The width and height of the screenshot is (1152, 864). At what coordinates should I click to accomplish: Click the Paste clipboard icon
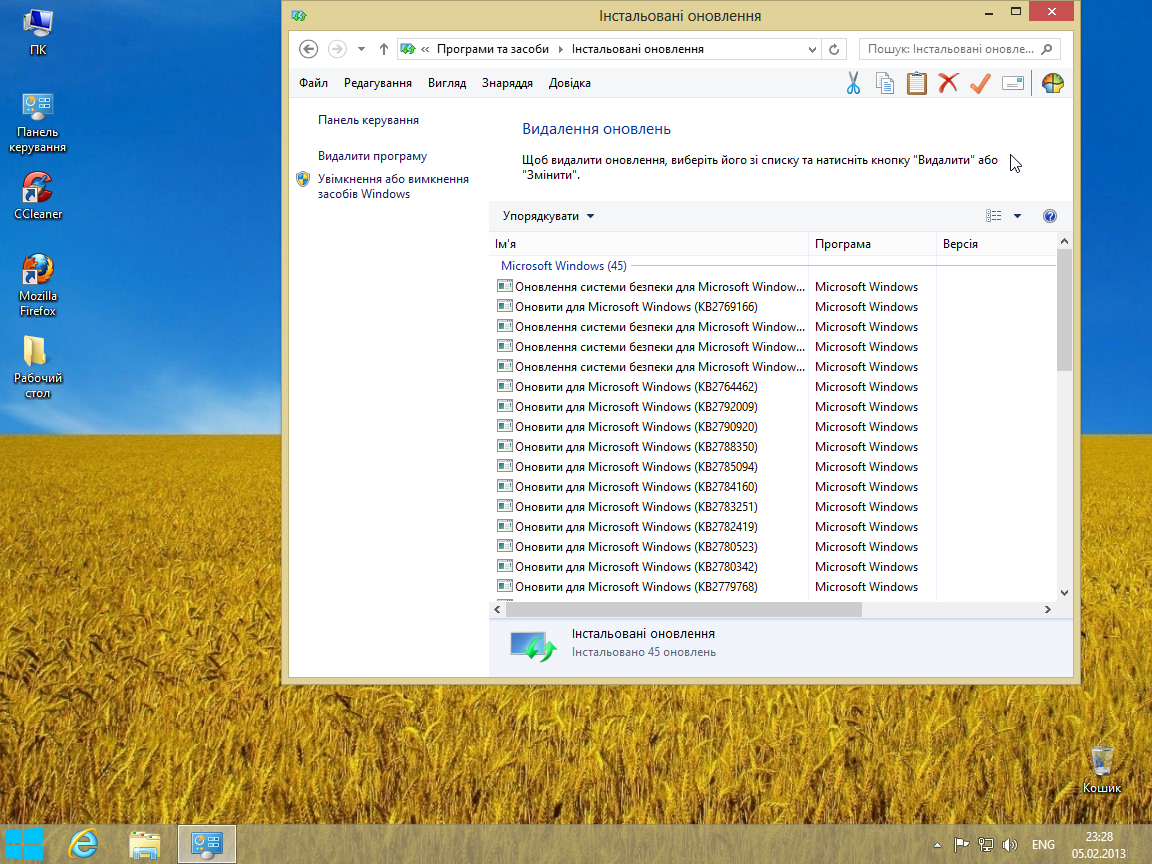click(x=916, y=83)
